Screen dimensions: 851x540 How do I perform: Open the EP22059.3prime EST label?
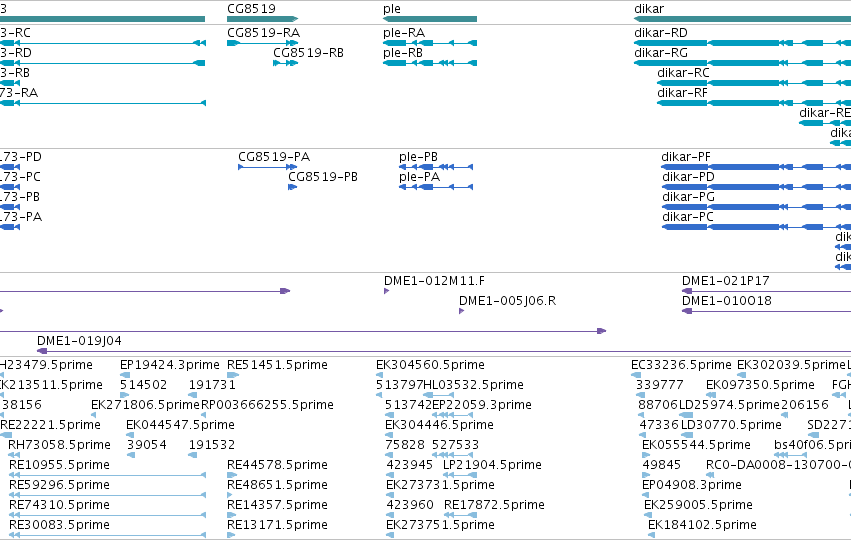pos(481,405)
